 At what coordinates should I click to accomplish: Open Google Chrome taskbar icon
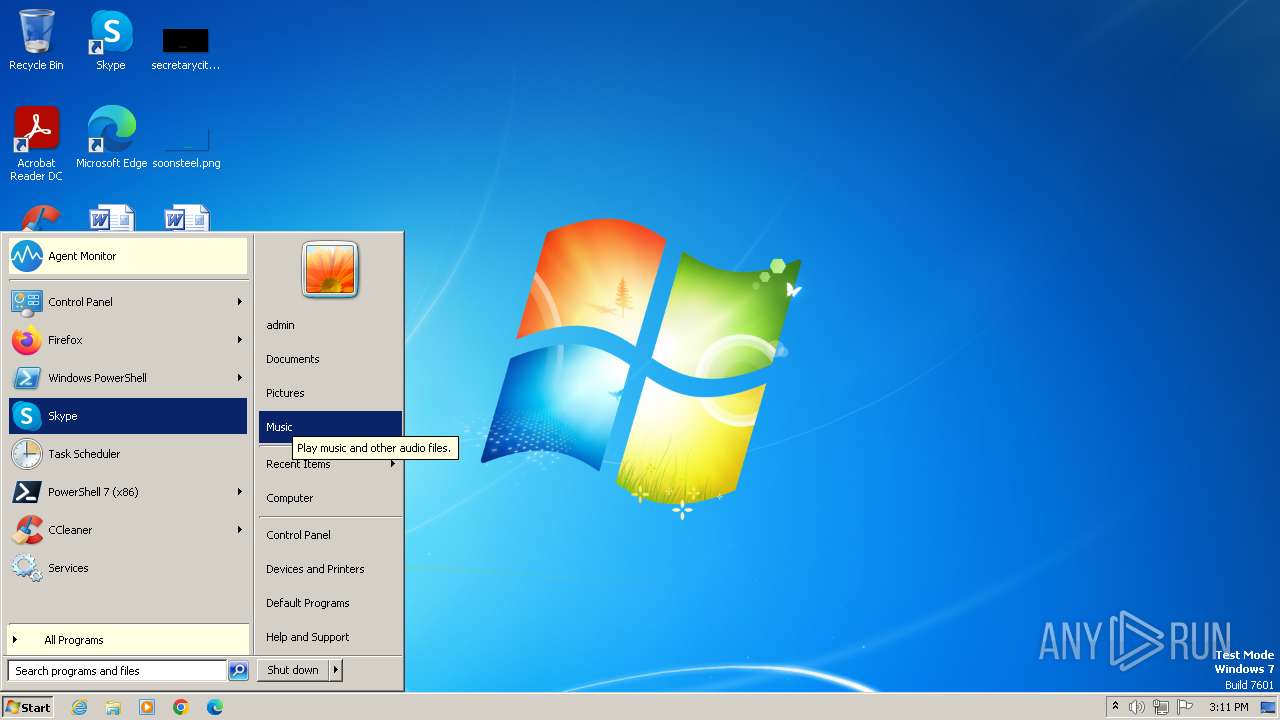coord(181,707)
